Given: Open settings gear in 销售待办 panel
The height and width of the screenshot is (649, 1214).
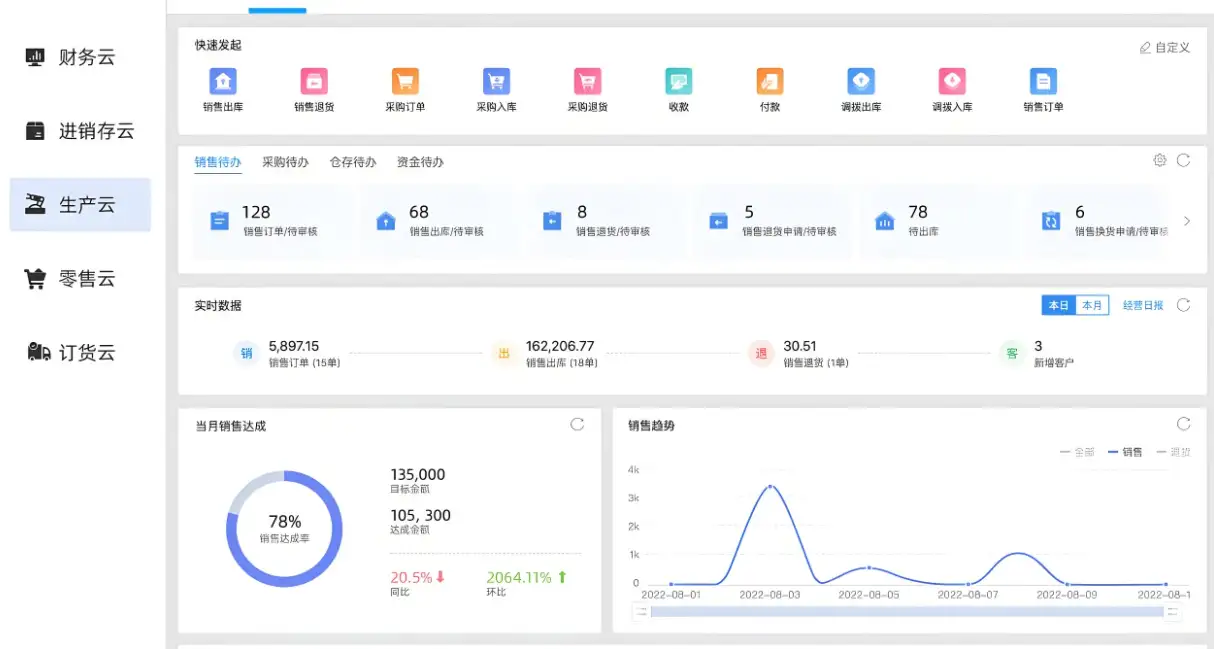Looking at the screenshot, I should (x=1160, y=160).
